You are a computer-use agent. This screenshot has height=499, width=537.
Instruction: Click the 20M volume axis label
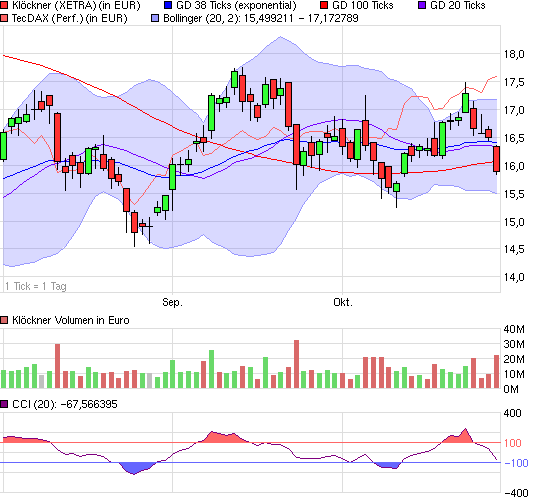click(514, 359)
